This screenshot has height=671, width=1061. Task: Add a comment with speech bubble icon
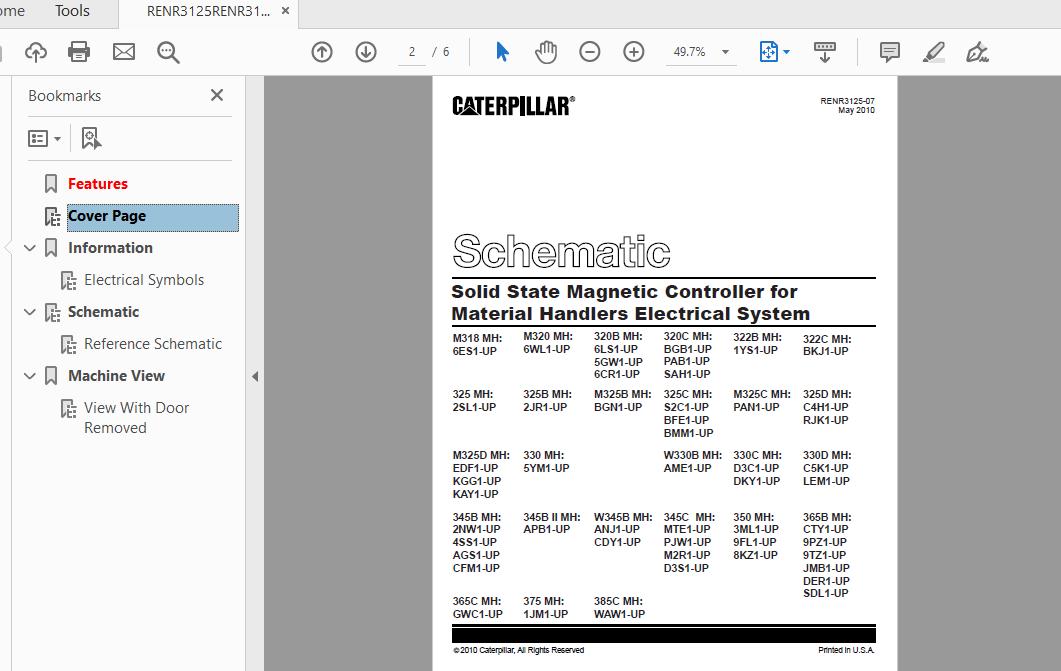pyautogui.click(x=890, y=52)
